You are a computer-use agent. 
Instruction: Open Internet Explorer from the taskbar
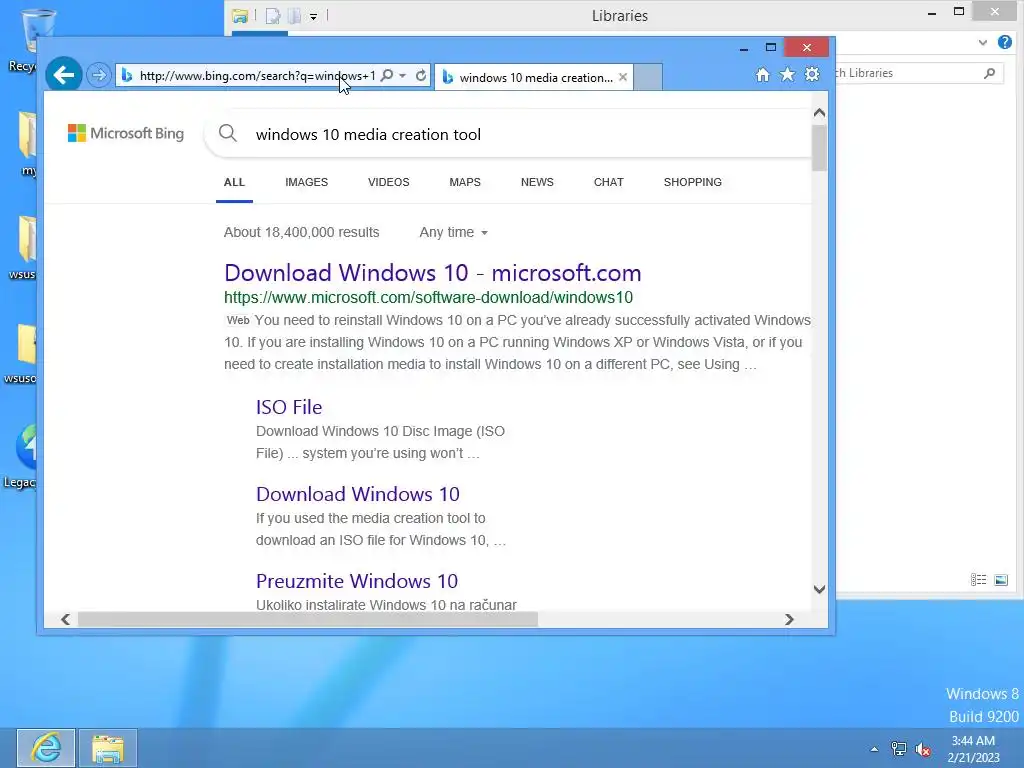46,748
